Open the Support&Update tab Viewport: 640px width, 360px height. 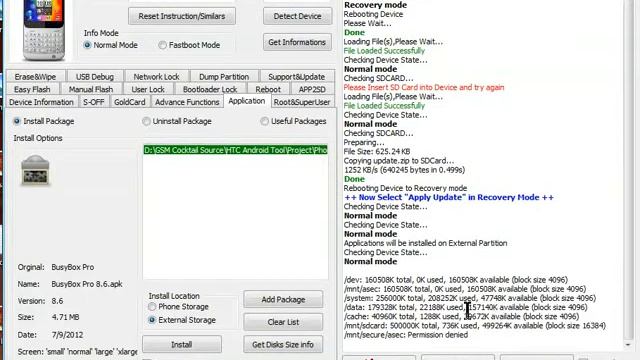(297, 77)
